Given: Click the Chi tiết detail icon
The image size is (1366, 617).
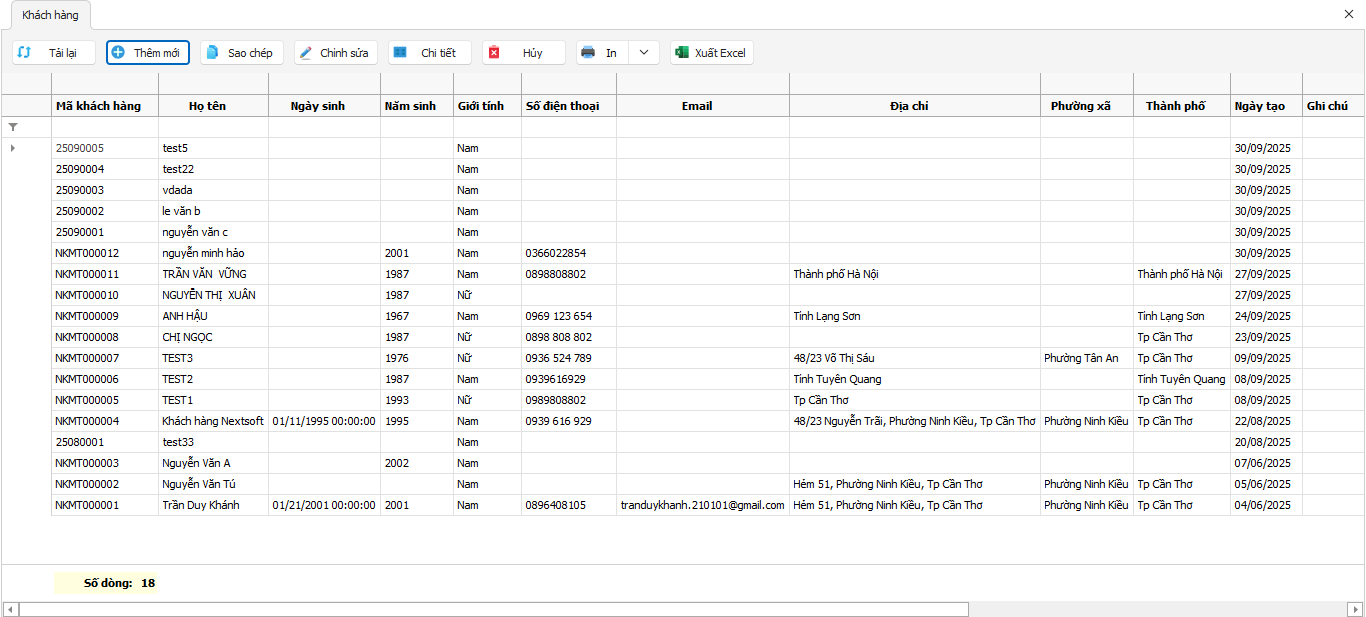Looking at the screenshot, I should 400,53.
